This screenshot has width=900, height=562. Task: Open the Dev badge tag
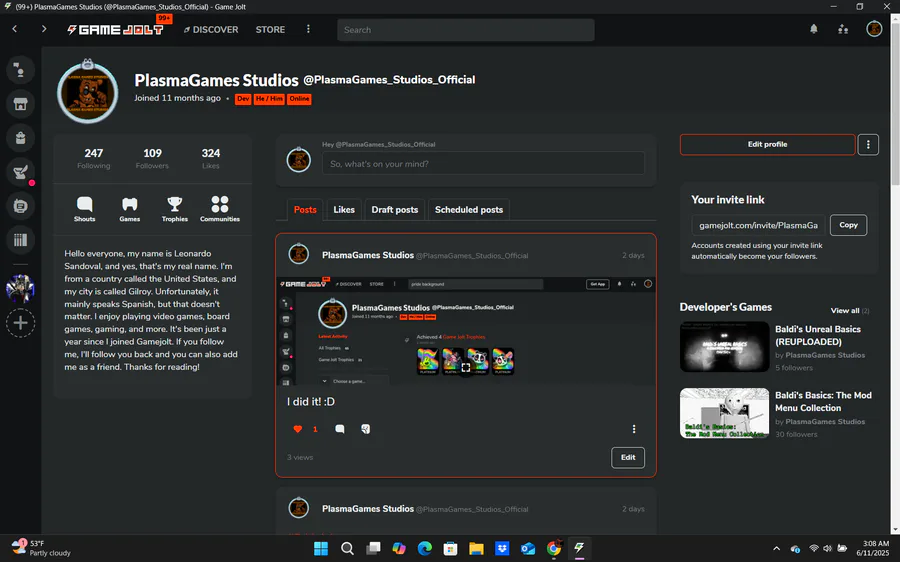[243, 99]
